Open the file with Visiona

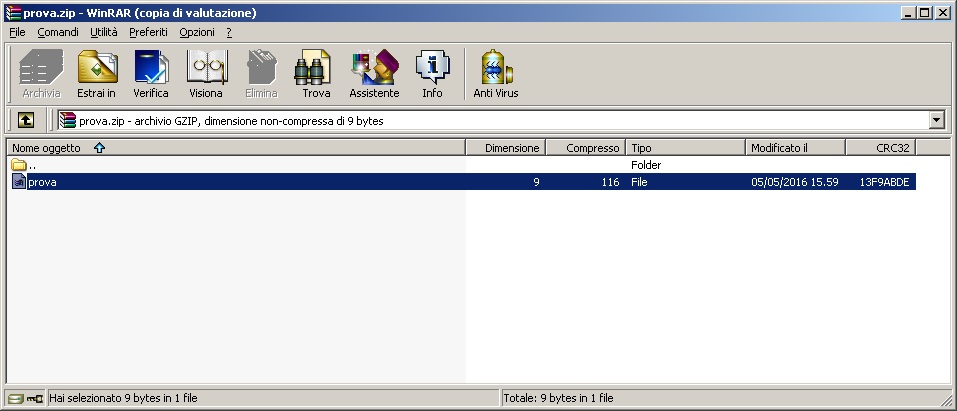pos(206,74)
